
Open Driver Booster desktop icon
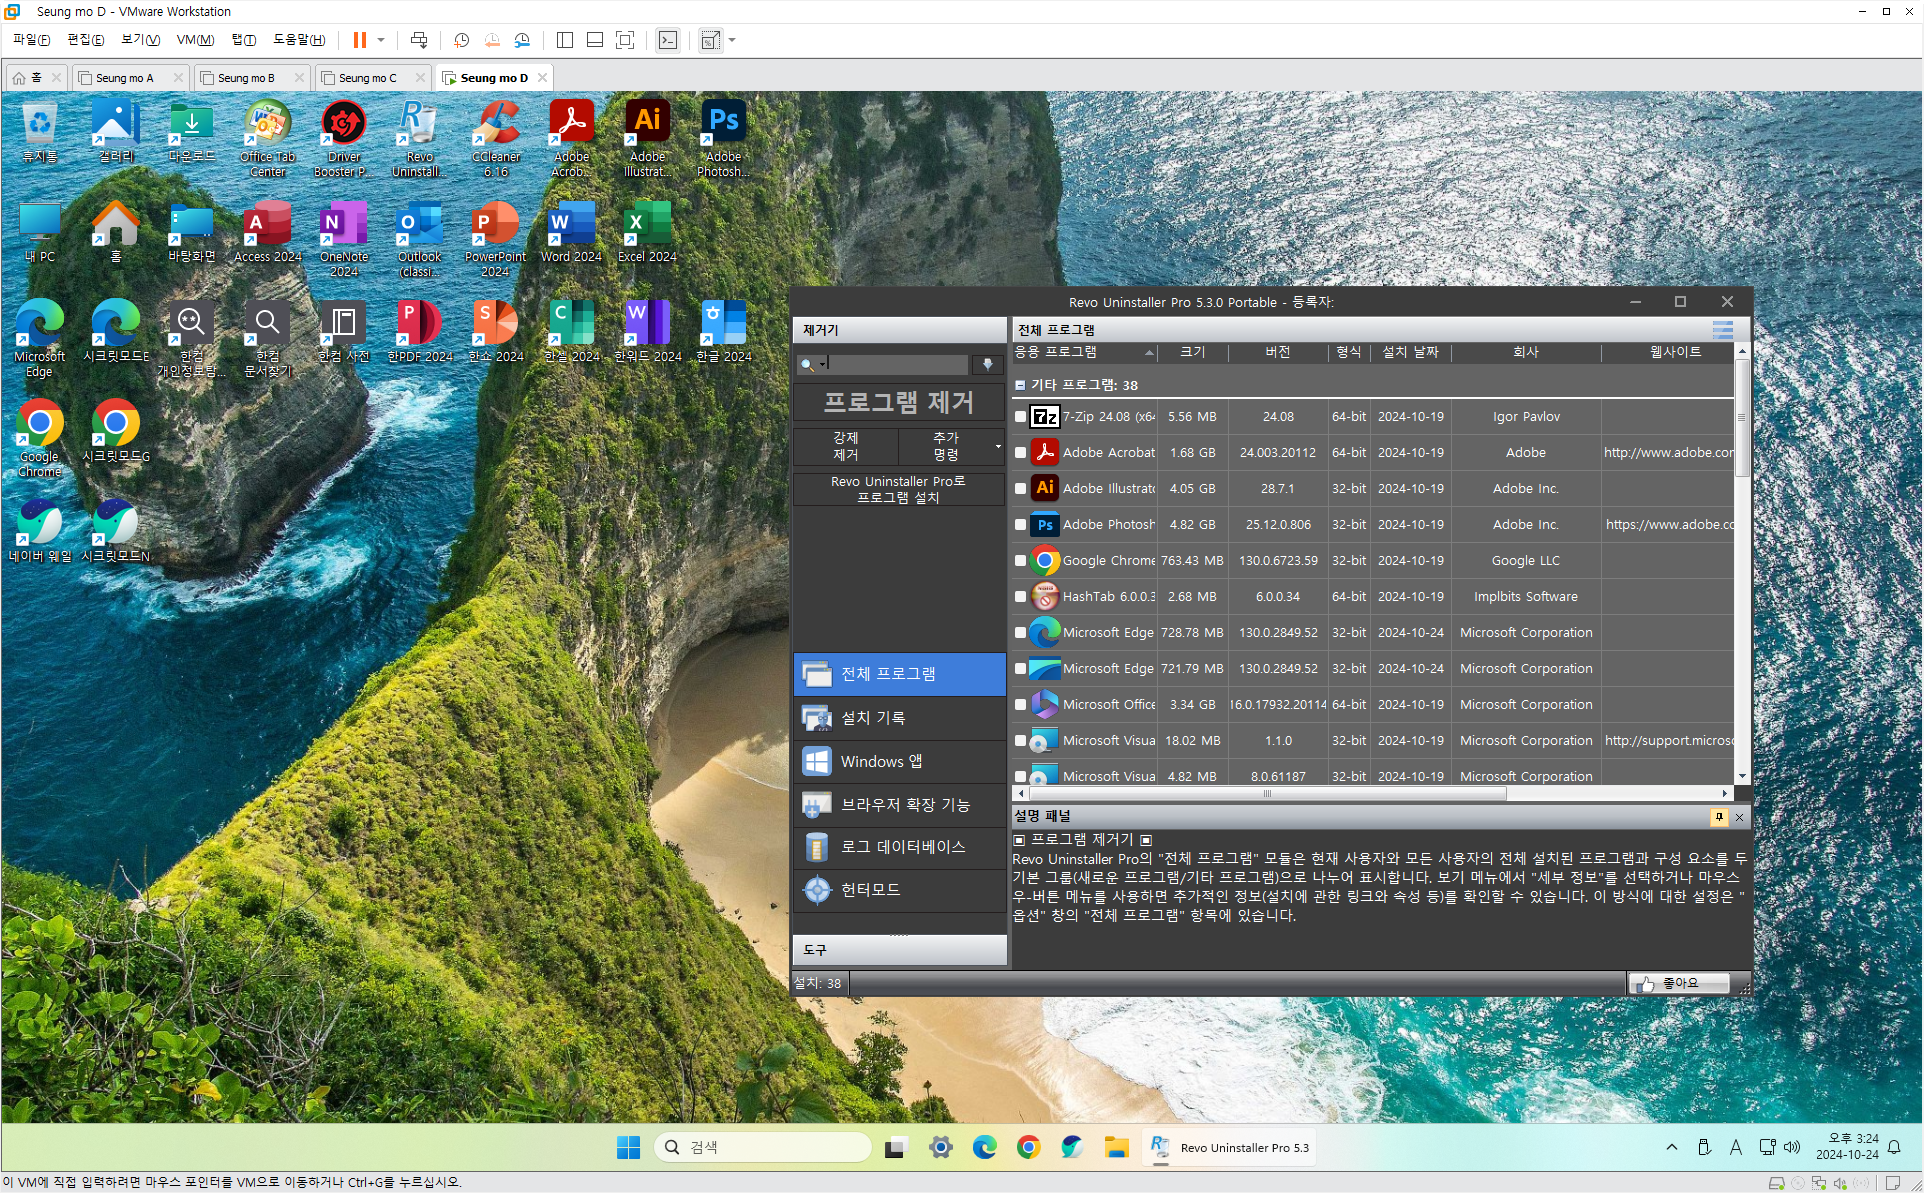point(344,138)
